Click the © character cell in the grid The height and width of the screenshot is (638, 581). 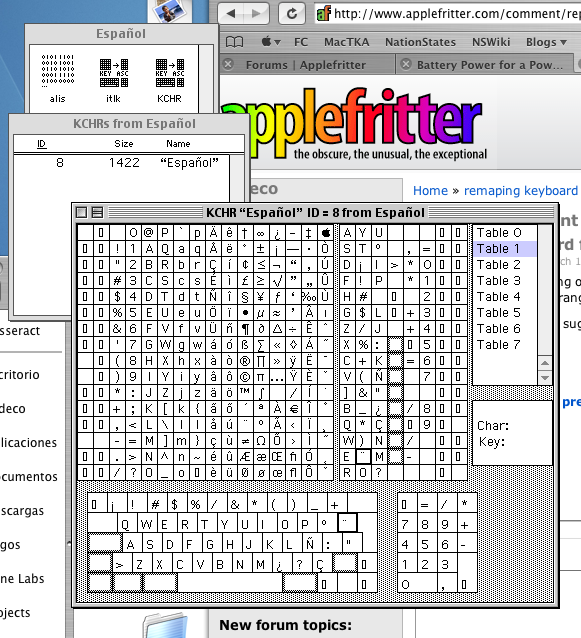pyautogui.click(x=245, y=377)
